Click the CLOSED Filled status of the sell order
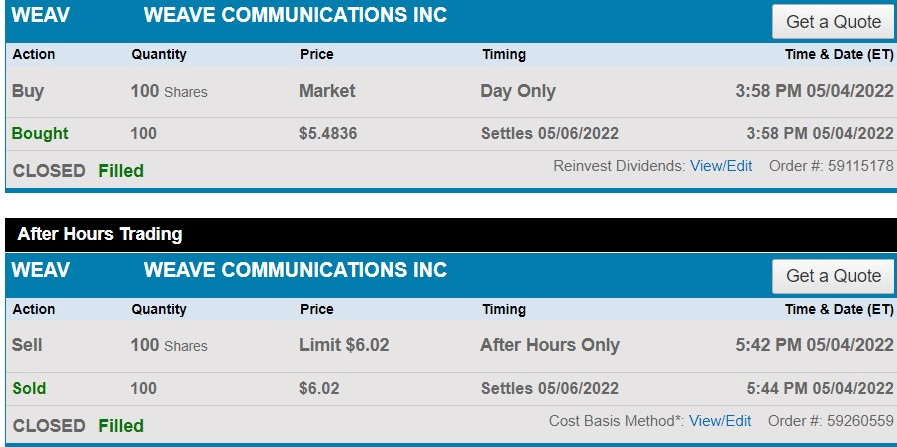 point(78,426)
